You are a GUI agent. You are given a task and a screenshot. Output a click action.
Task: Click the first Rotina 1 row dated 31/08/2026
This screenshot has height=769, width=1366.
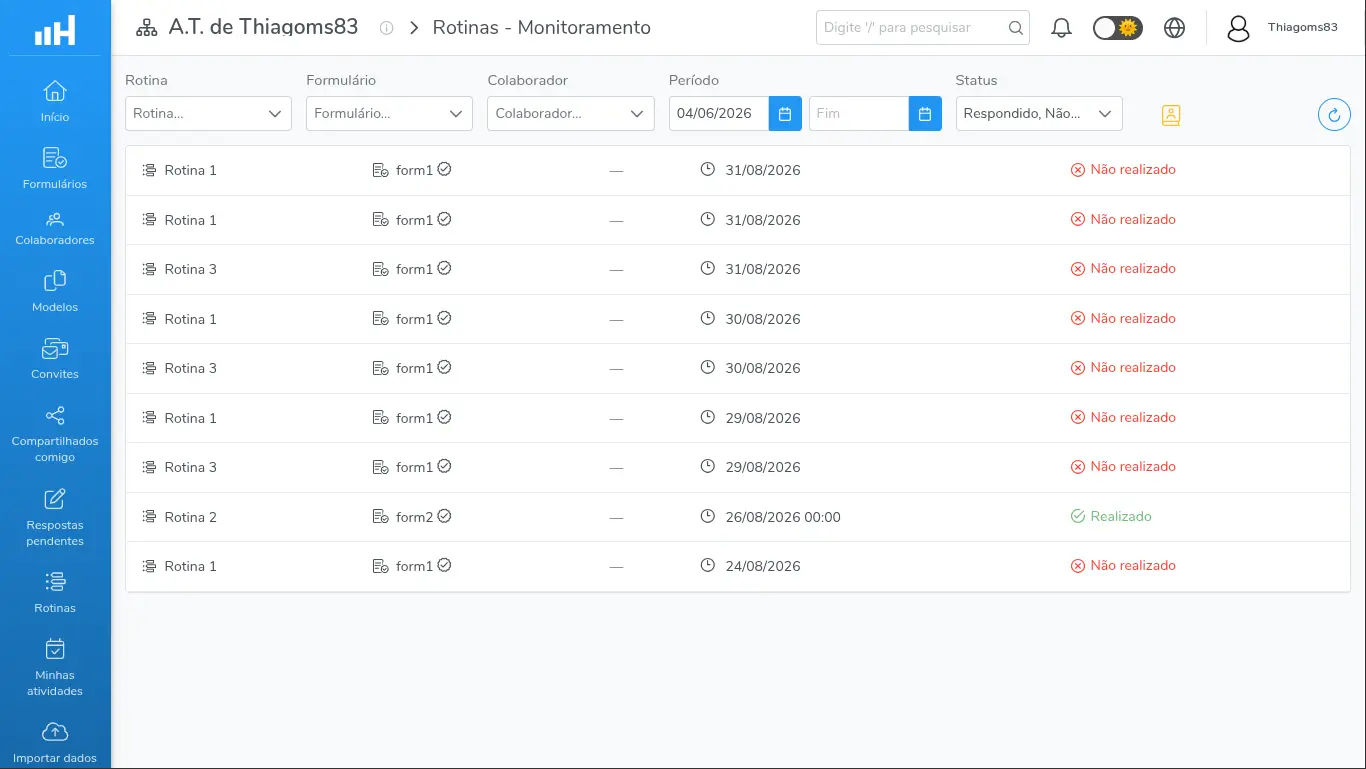click(738, 170)
